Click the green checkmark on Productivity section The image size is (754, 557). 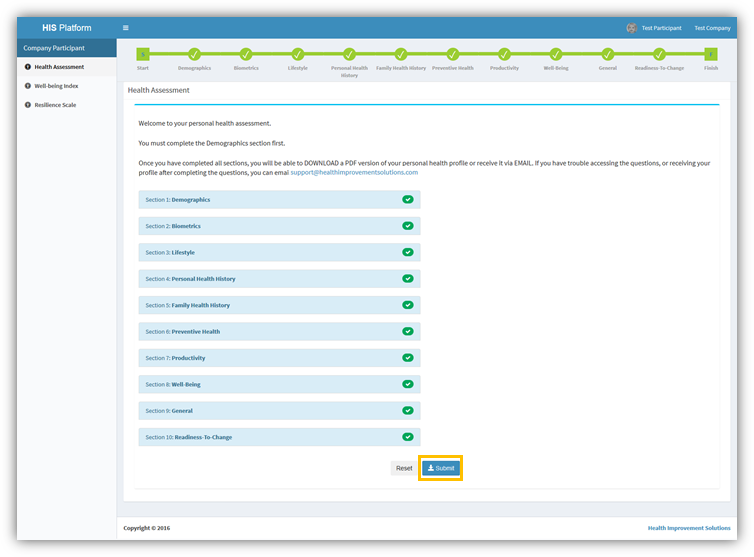(408, 358)
